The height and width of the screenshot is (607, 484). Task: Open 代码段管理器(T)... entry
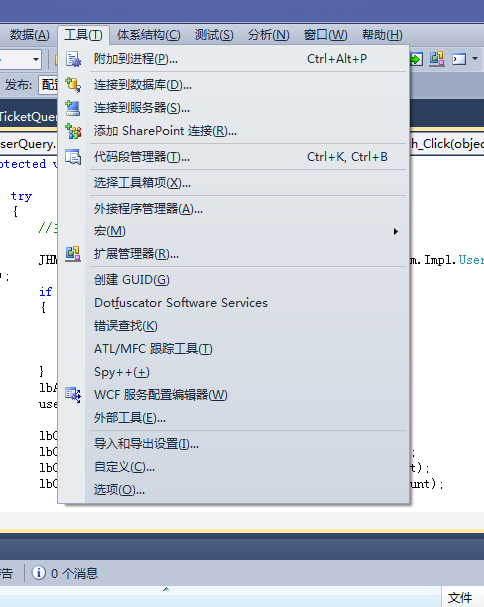(x=233, y=157)
